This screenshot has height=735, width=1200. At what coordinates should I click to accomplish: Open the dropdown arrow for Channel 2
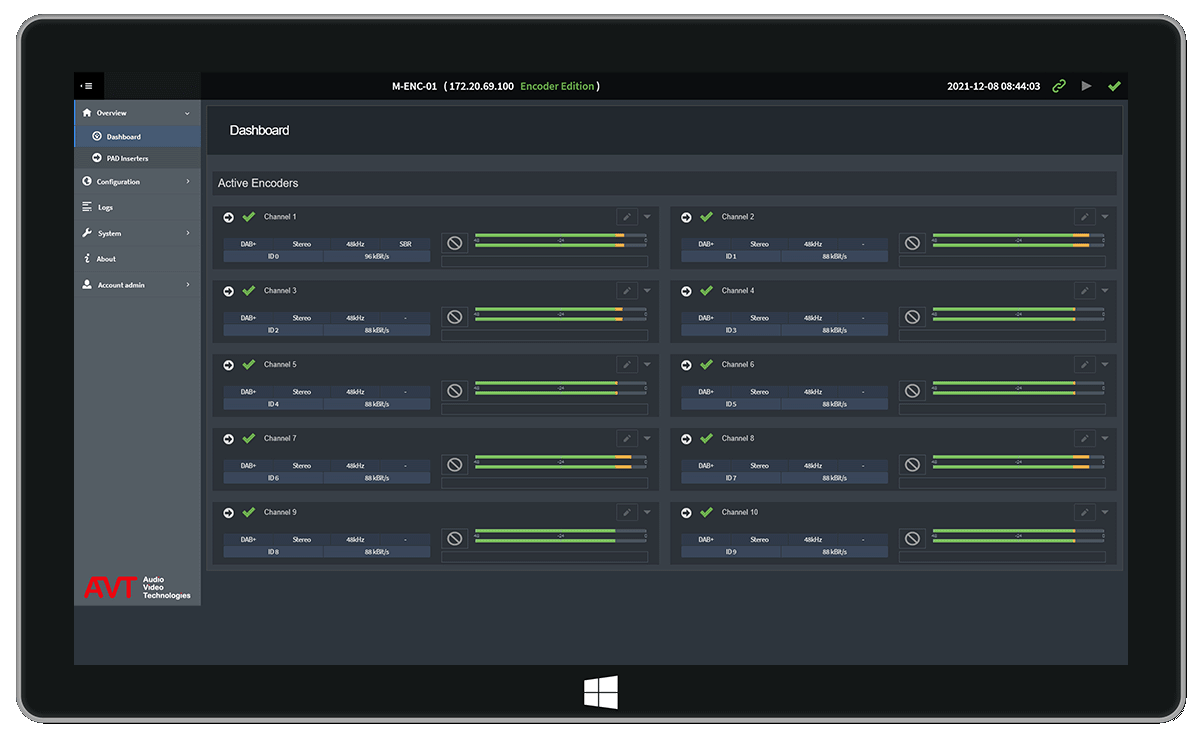click(1105, 217)
